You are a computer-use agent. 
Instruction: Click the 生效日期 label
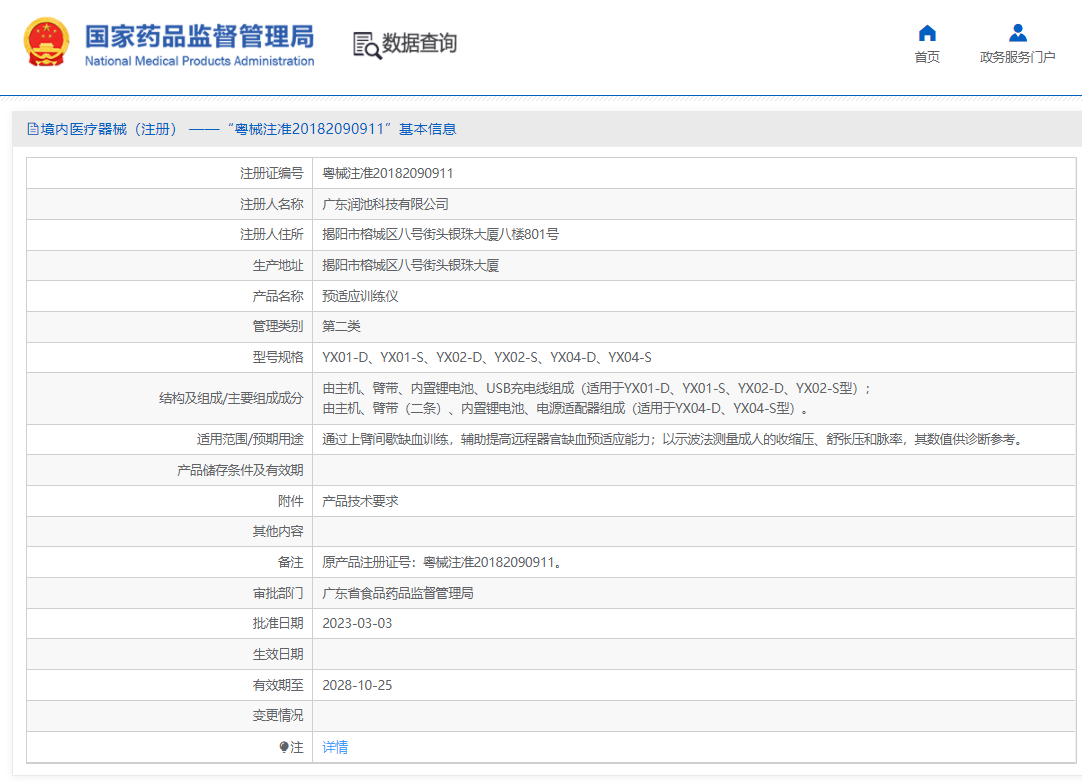coord(277,654)
